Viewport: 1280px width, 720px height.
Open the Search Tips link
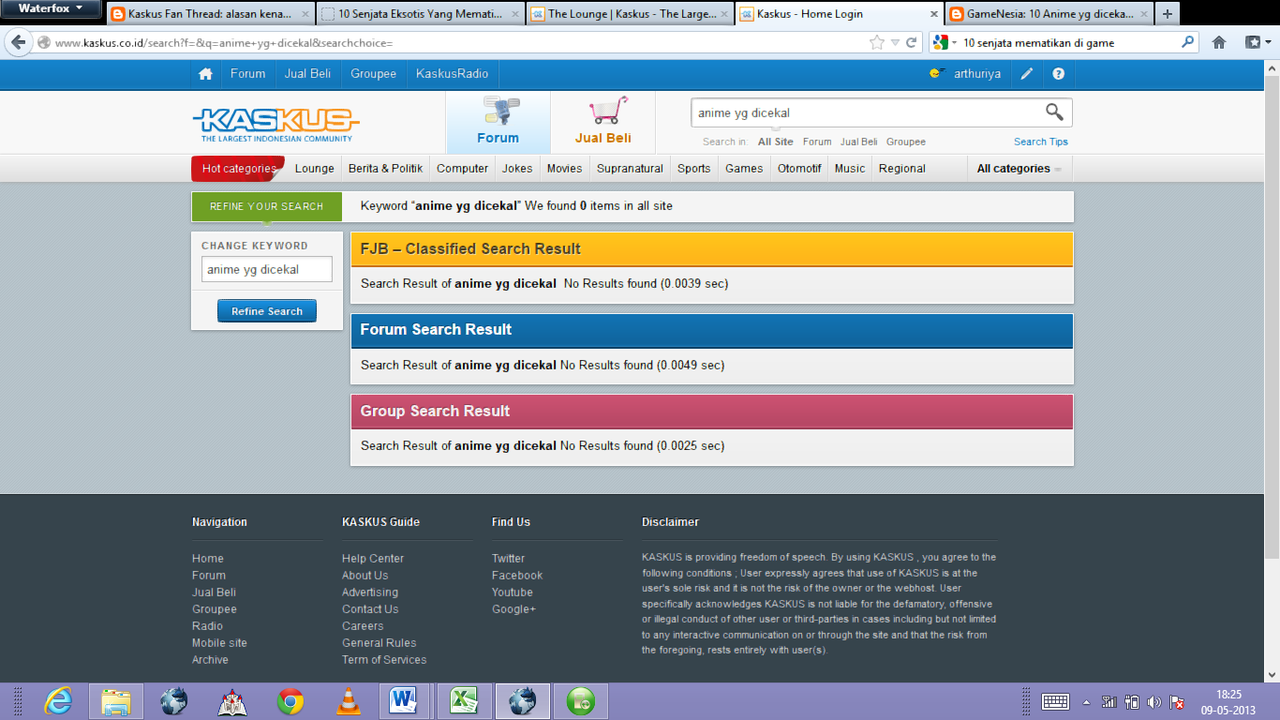[1041, 142]
